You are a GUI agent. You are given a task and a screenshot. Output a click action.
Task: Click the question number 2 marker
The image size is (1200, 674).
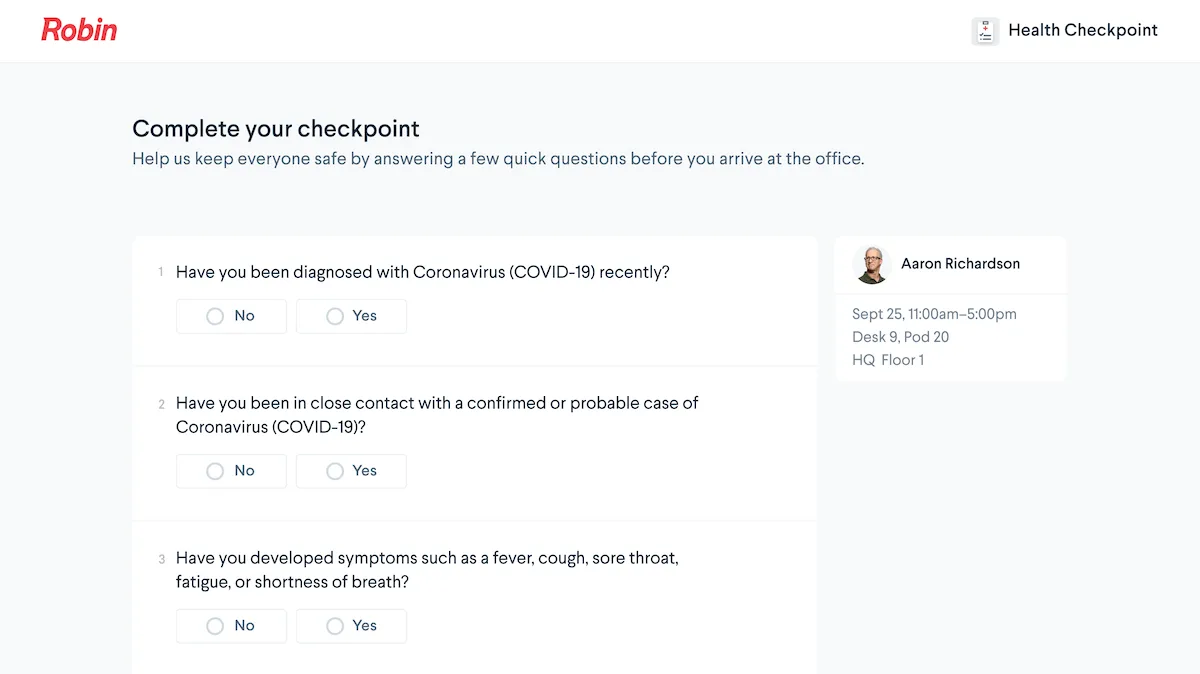click(x=161, y=404)
